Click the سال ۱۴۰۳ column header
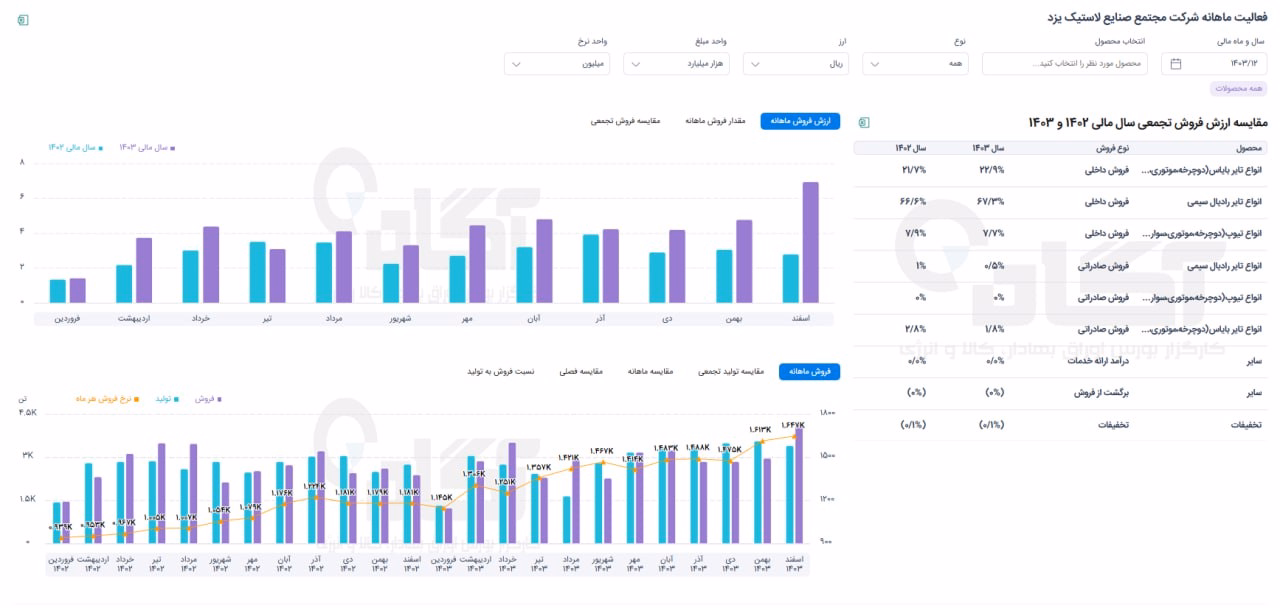Image resolution: width=1280 pixels, height=608 pixels. 987,147
